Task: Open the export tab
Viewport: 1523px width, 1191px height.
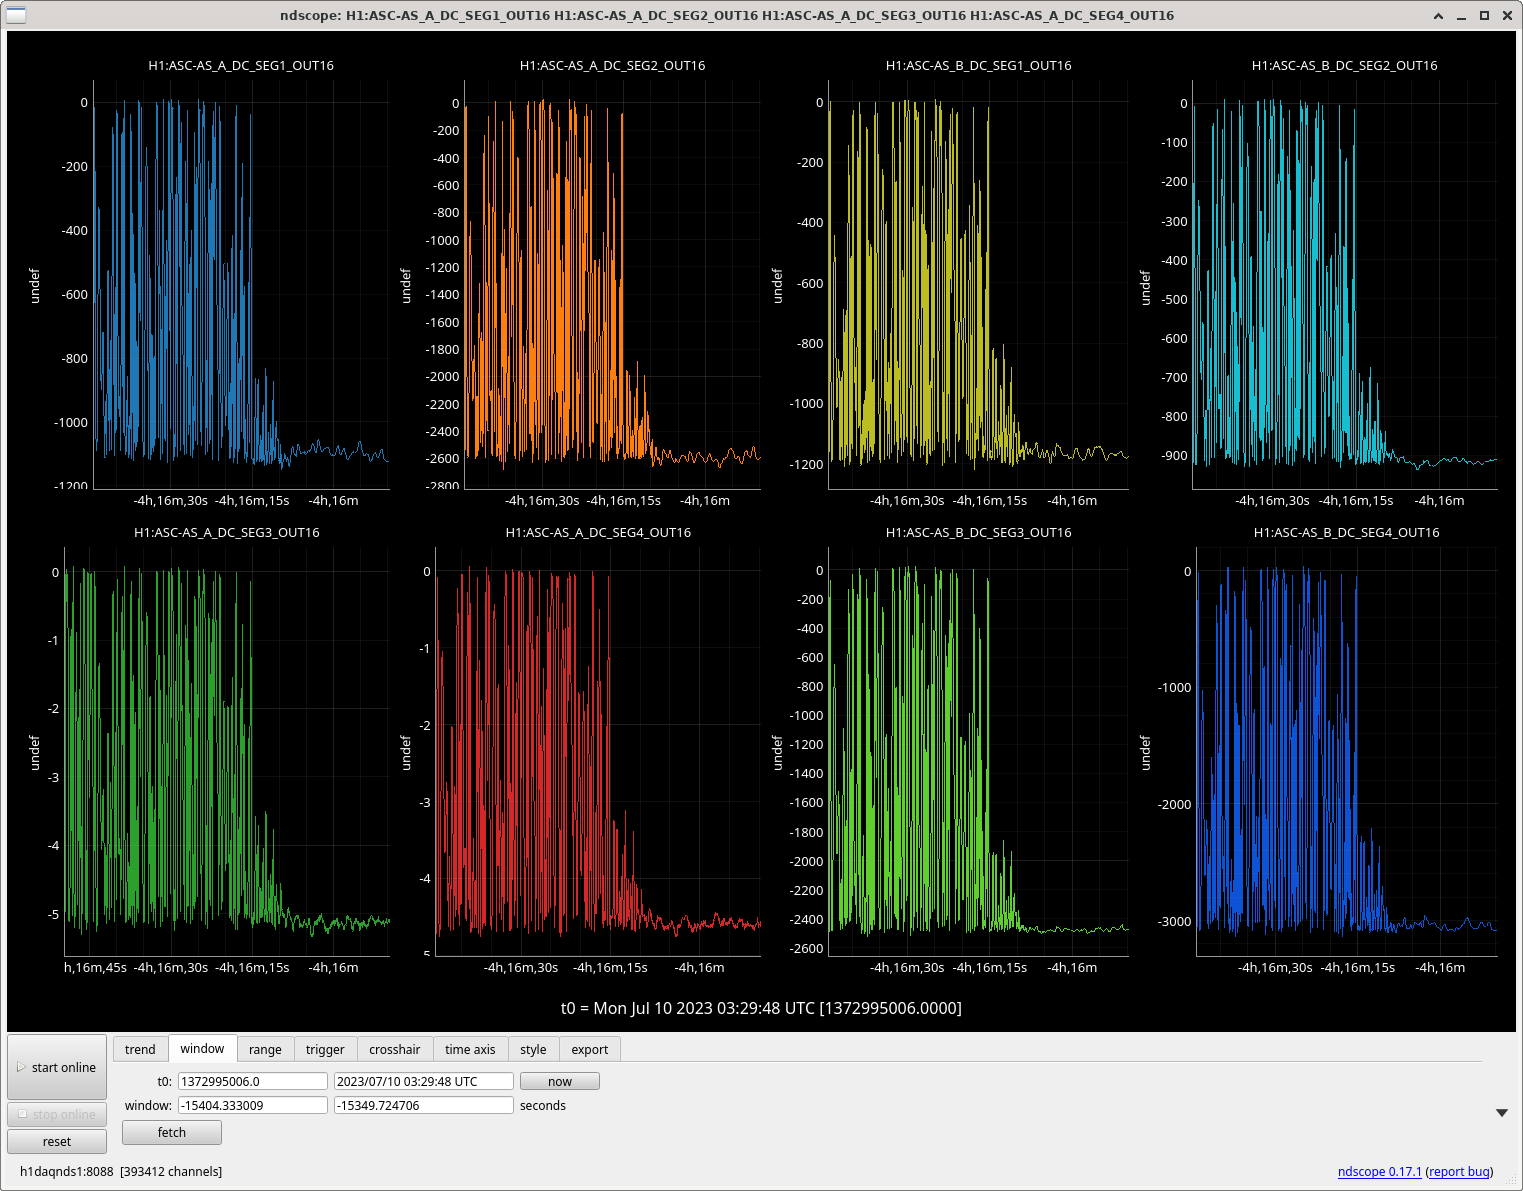Action: click(x=589, y=1049)
